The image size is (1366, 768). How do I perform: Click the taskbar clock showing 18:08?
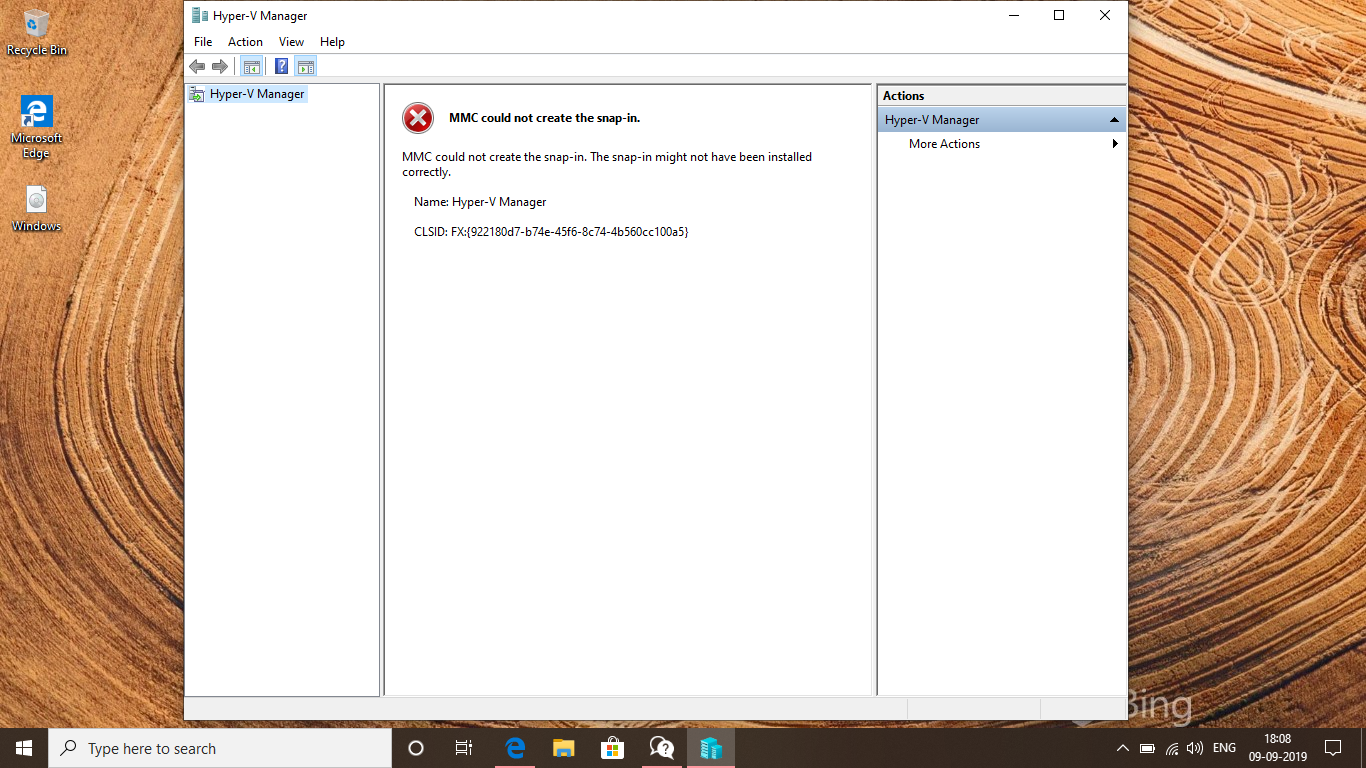click(x=1277, y=748)
